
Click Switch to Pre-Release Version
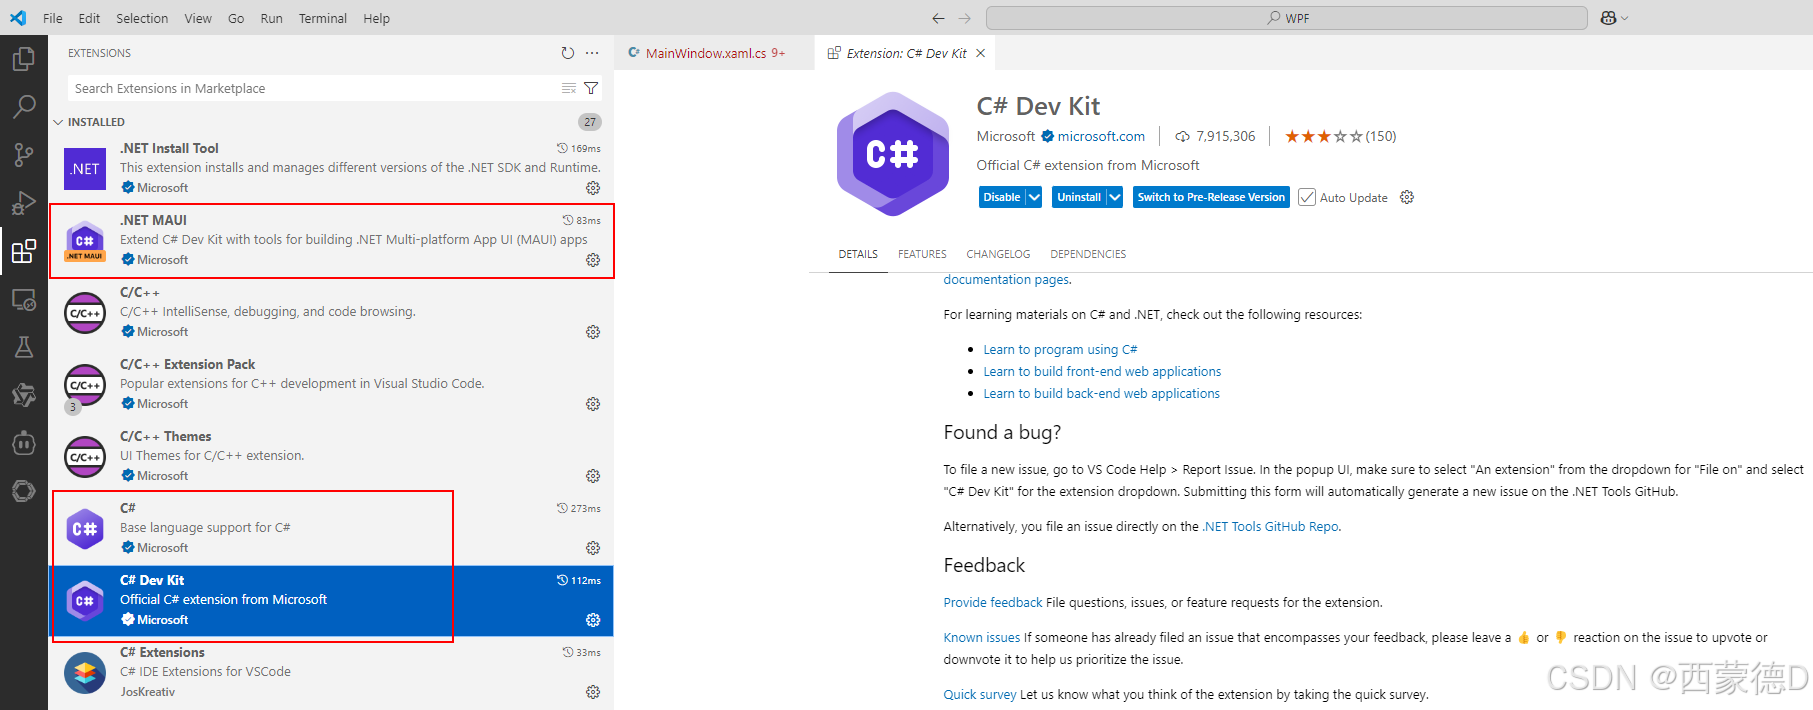coord(1211,197)
